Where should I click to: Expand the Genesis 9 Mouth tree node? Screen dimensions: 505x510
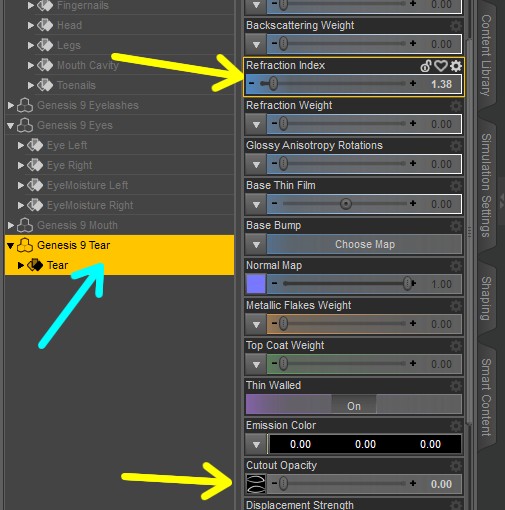(x=11, y=225)
